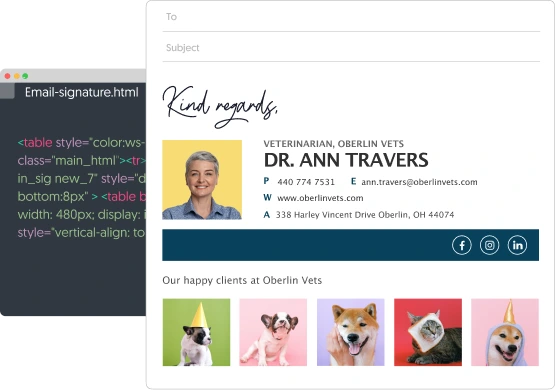Click code line style="vertical-align

tap(81, 233)
